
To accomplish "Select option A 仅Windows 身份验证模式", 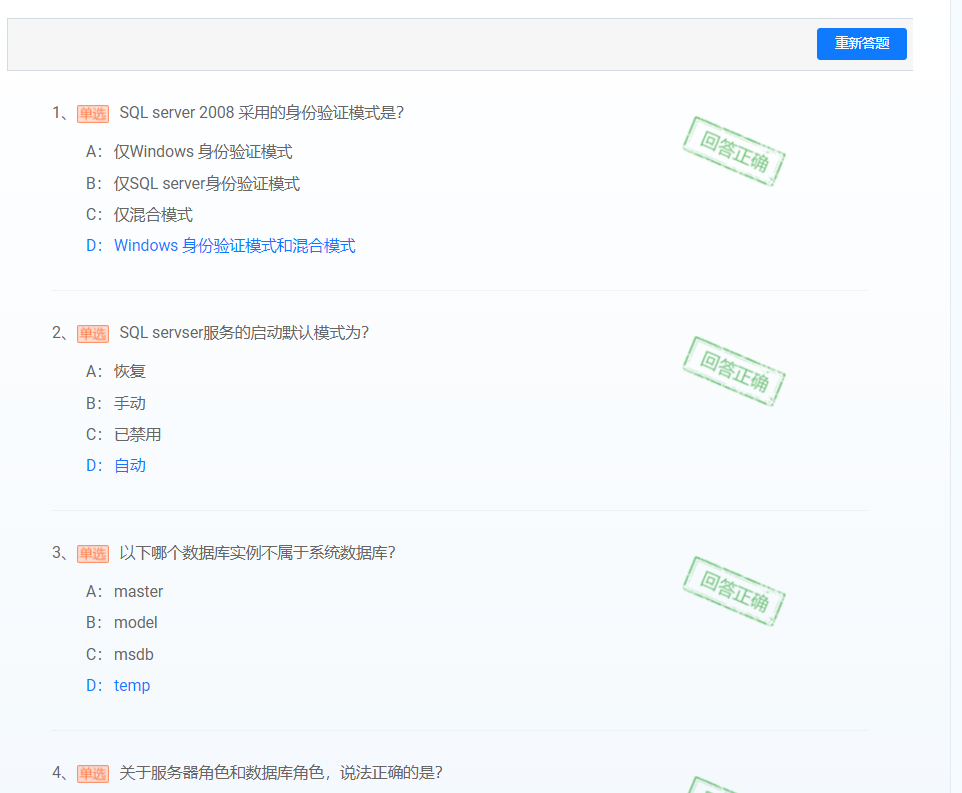I will tap(189, 151).
